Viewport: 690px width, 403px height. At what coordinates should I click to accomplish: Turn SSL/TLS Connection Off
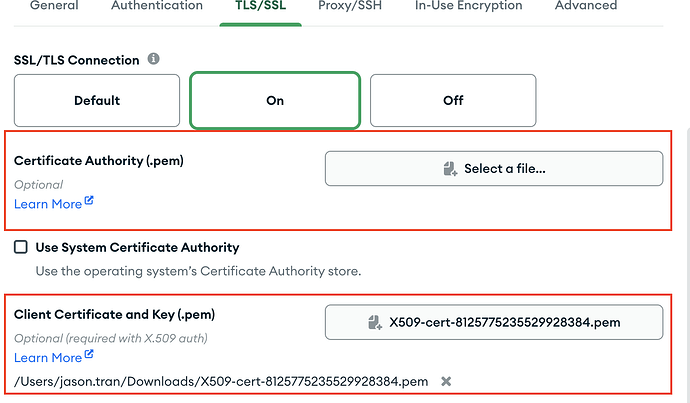[x=453, y=100]
